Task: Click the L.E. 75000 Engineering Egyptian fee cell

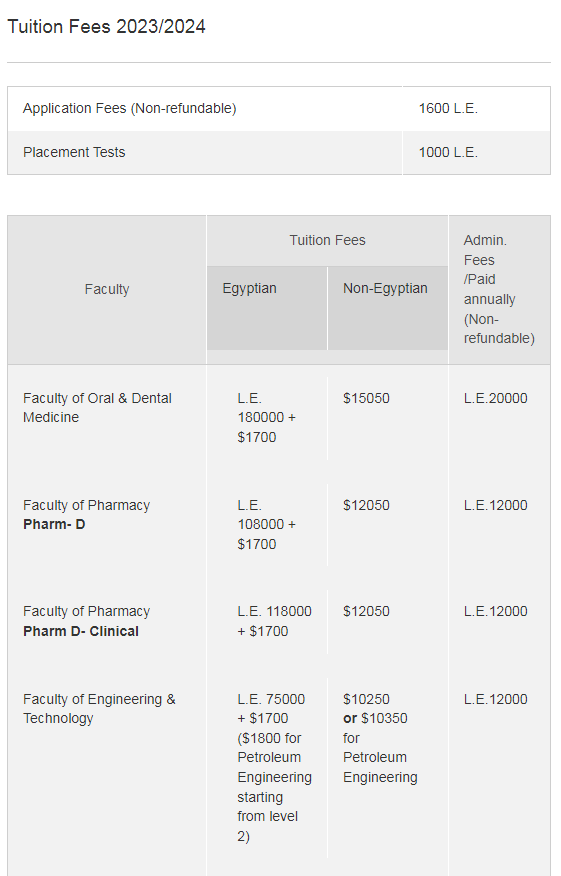Action: [x=274, y=768]
